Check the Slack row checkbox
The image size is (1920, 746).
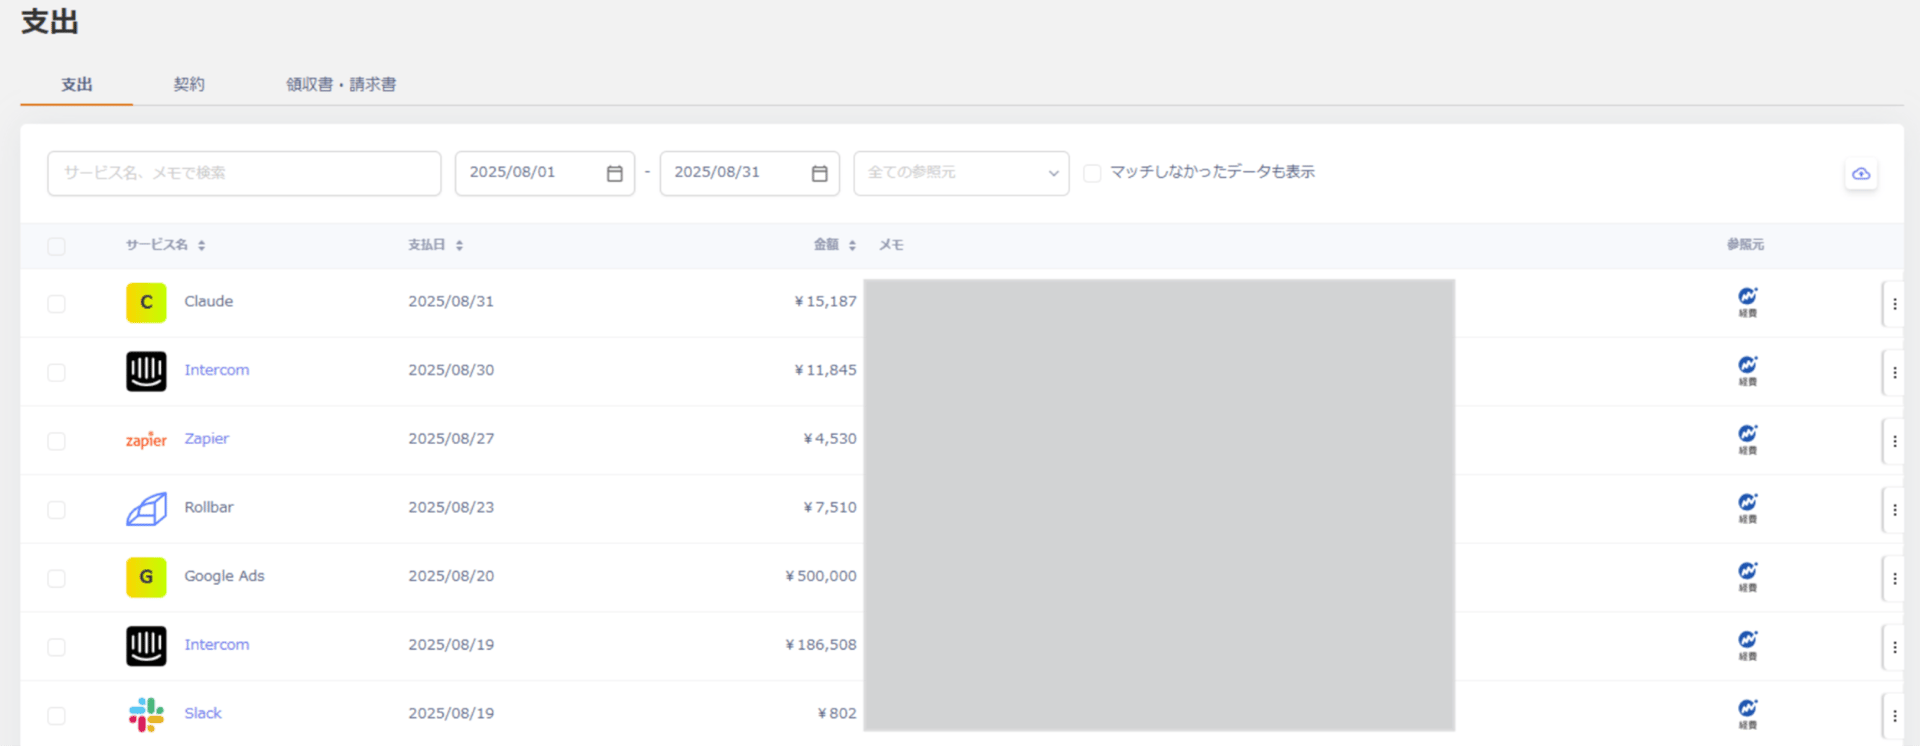[56, 716]
